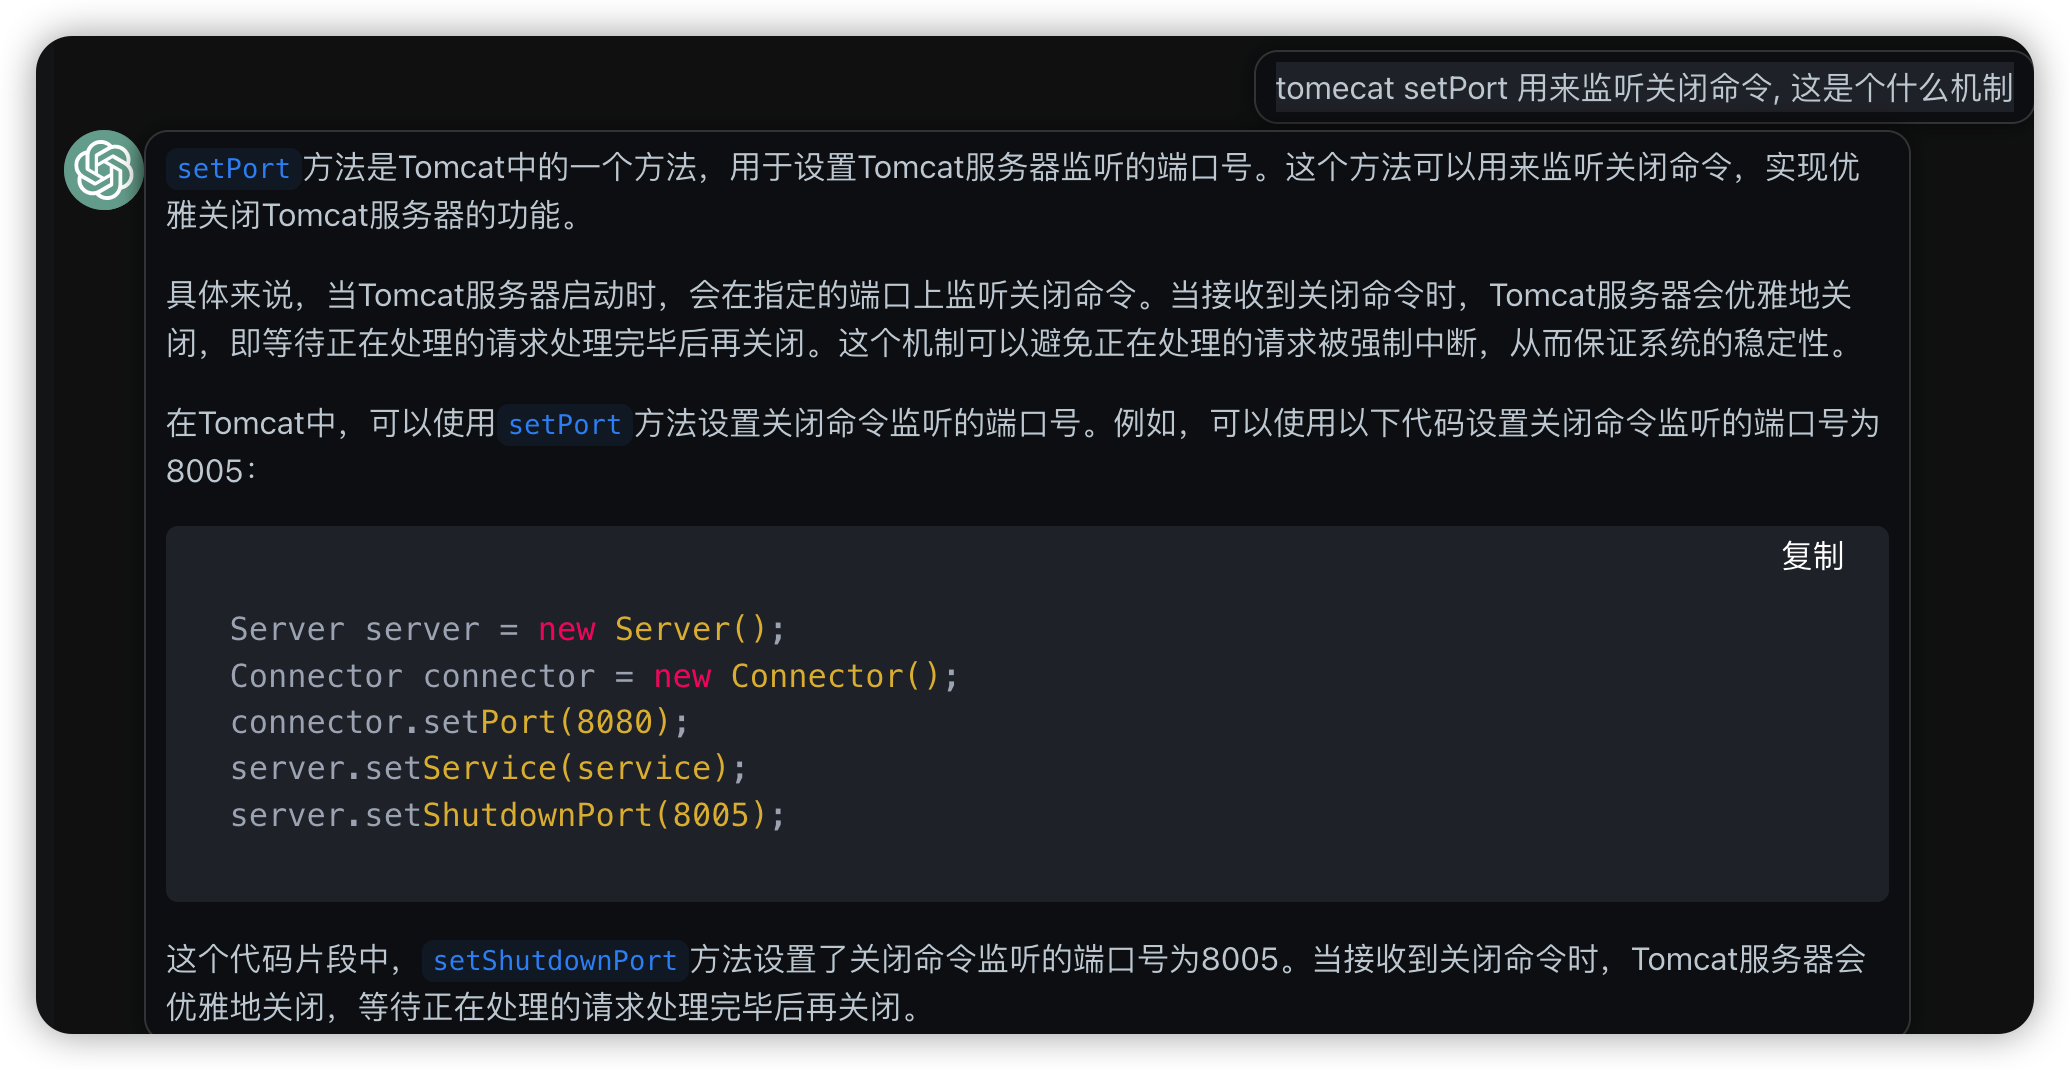Click the red new keyword before Connector()

tap(682, 676)
